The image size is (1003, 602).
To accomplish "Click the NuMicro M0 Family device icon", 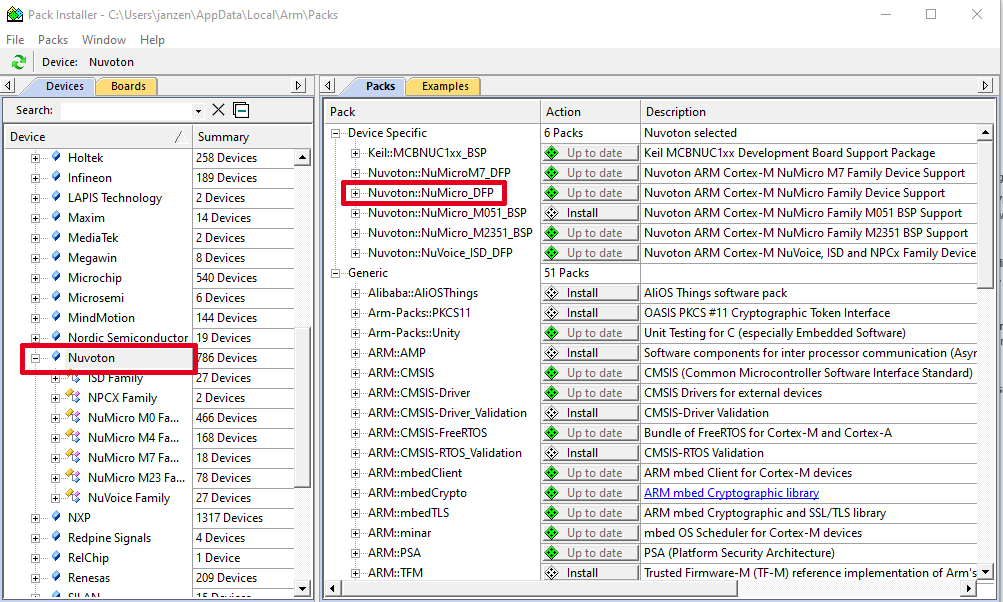I will [x=74, y=417].
